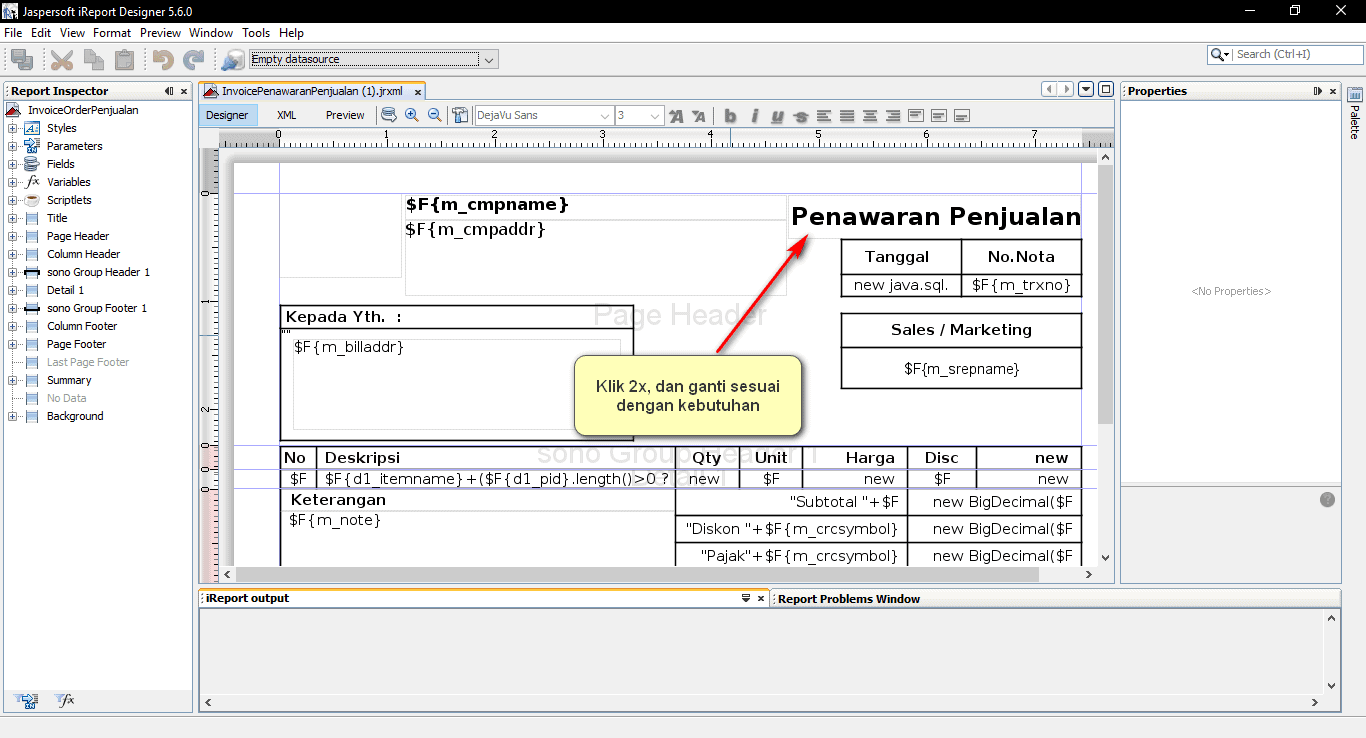Open the Empty datasource dropdown
This screenshot has width=1366, height=738.
pos(489,60)
